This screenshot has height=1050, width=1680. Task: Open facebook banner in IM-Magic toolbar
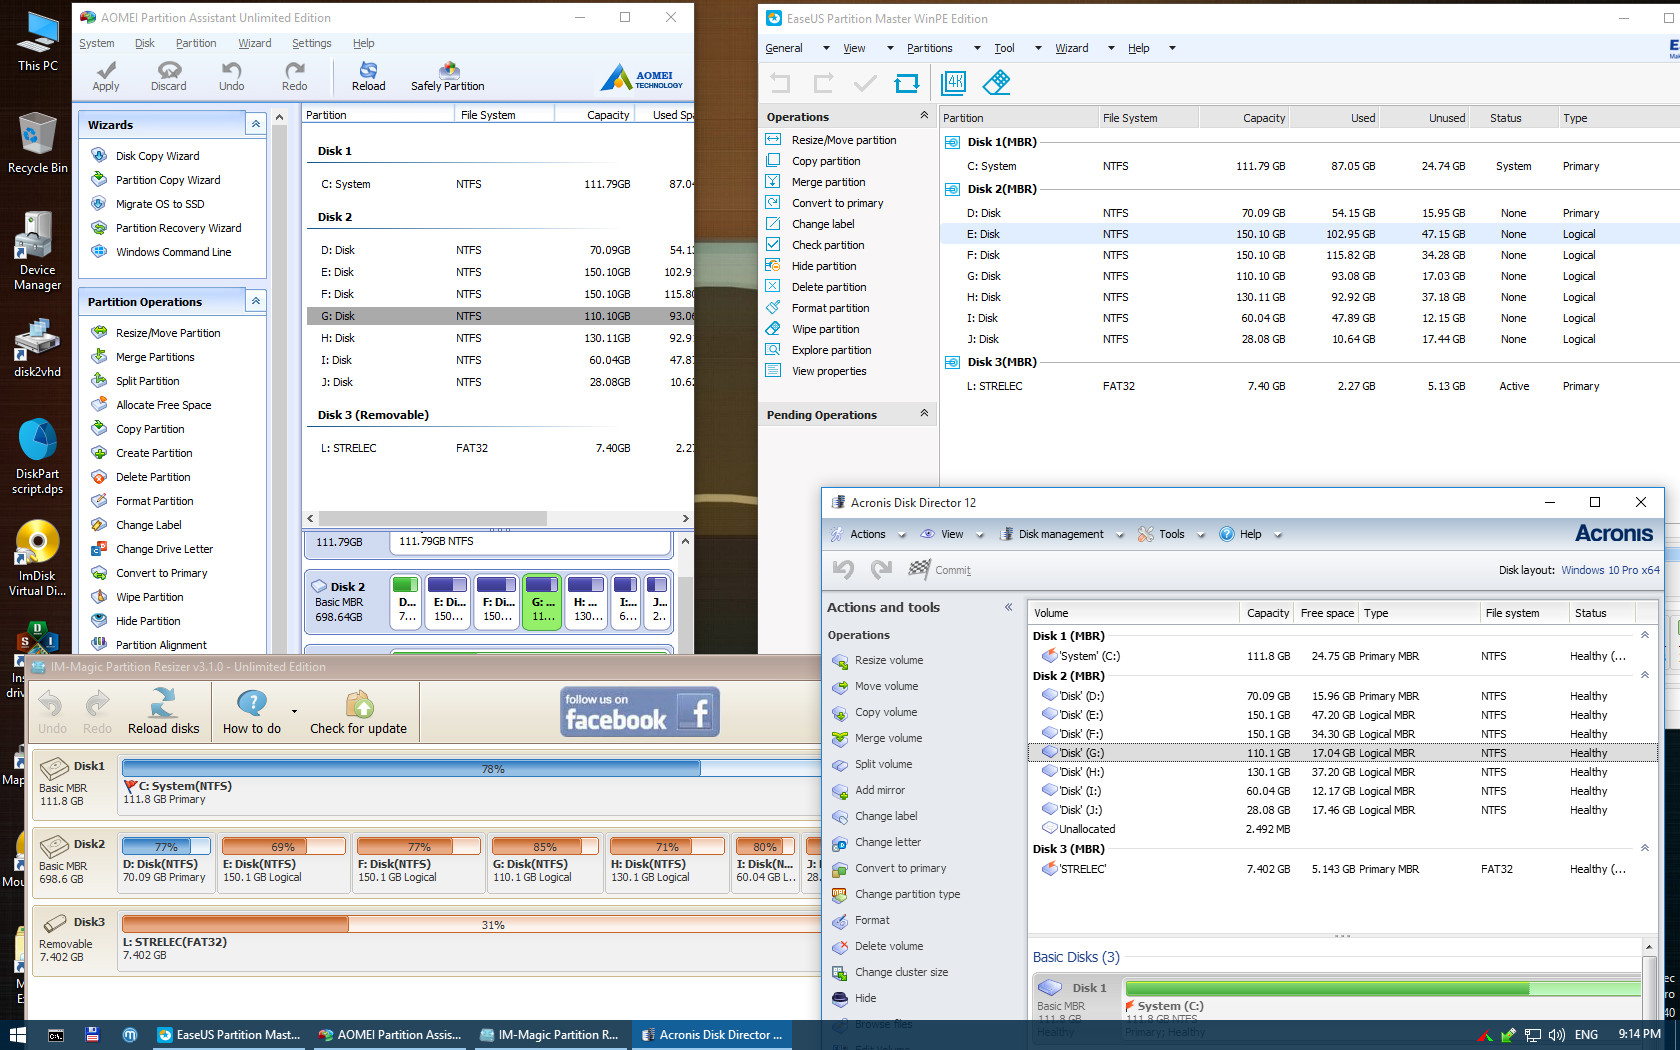(x=640, y=712)
